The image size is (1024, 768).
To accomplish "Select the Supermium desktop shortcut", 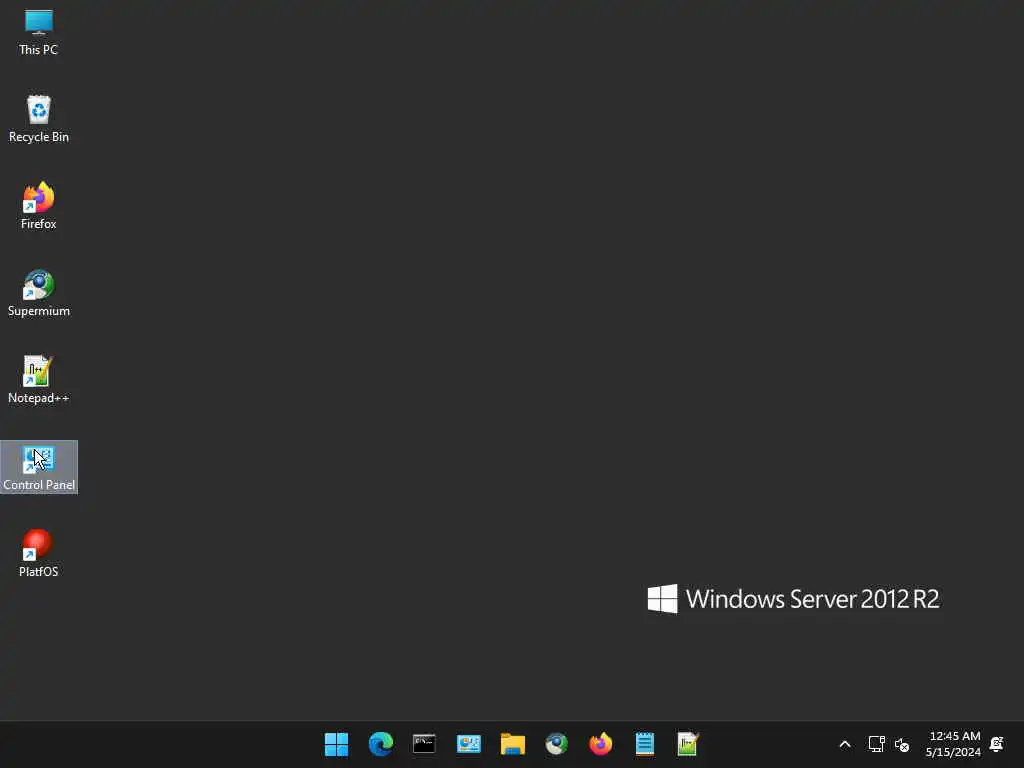I will coord(39,293).
